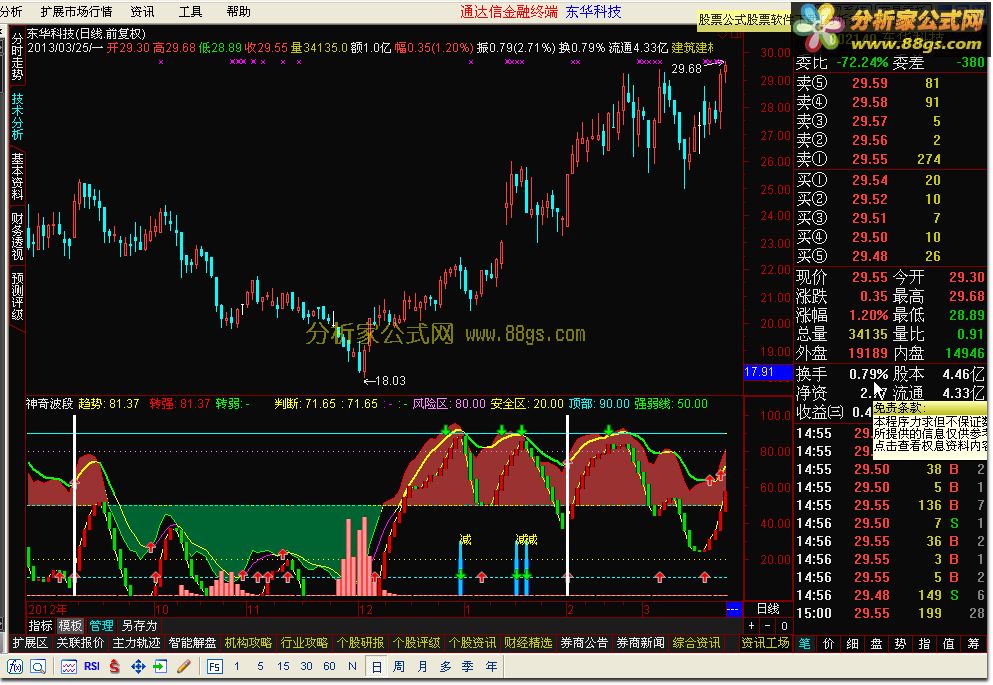Open the 券商公告 tab

(585, 643)
